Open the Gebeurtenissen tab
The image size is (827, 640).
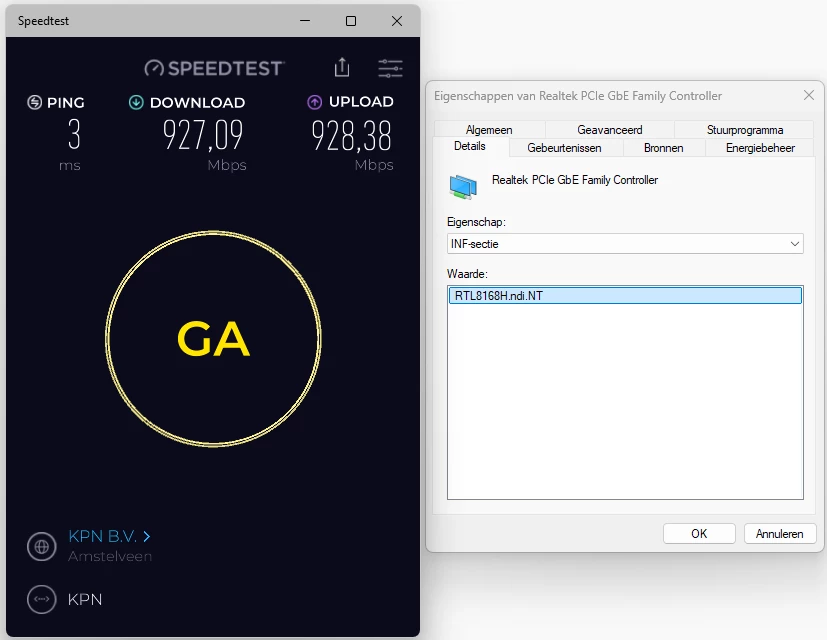click(x=564, y=148)
